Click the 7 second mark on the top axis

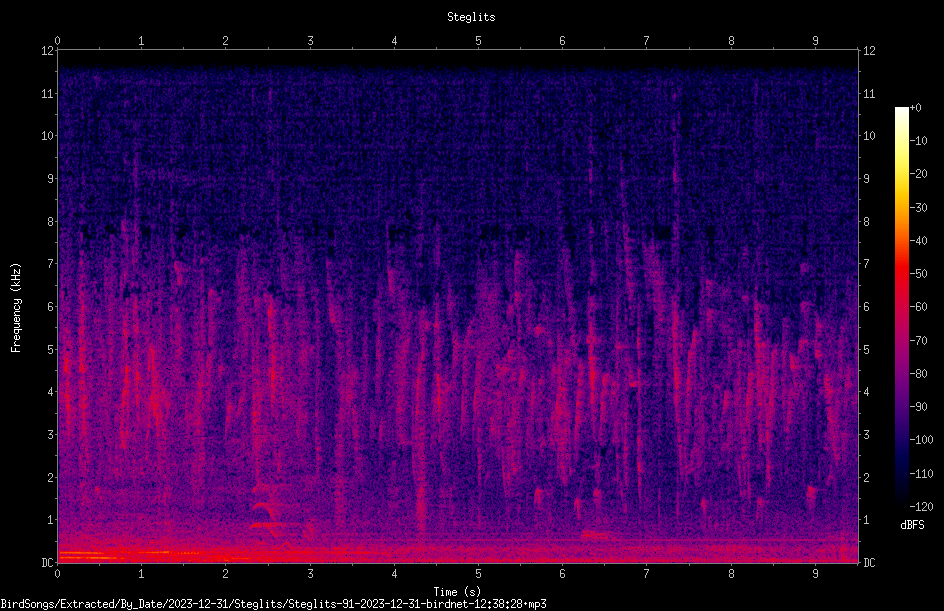647,40
